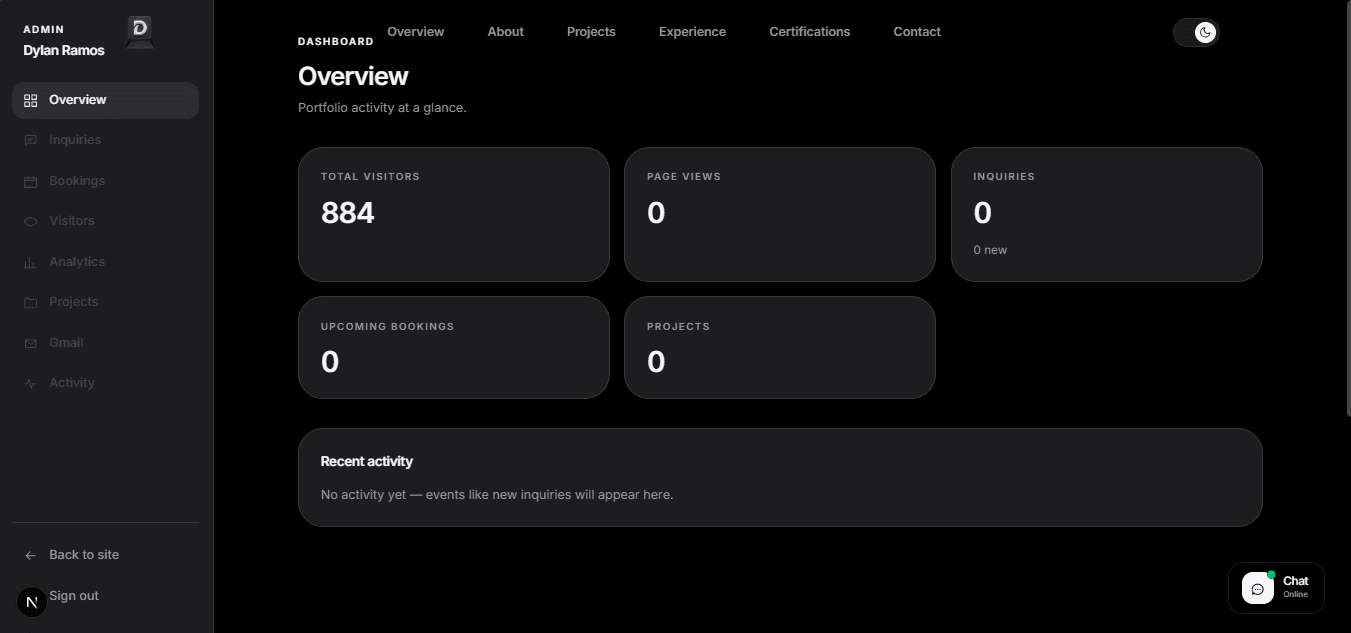Viewport: 1351px width, 633px height.
Task: Open Gmail from the sidebar
Action: (66, 343)
